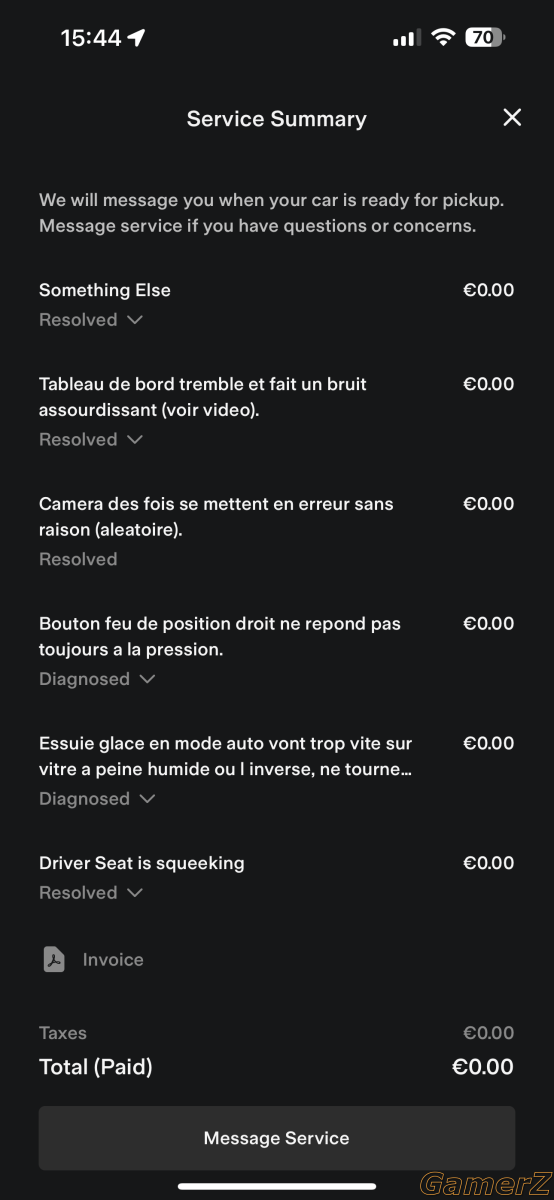Select the Camera des fois service item
554x1200 pixels.
coord(277,531)
